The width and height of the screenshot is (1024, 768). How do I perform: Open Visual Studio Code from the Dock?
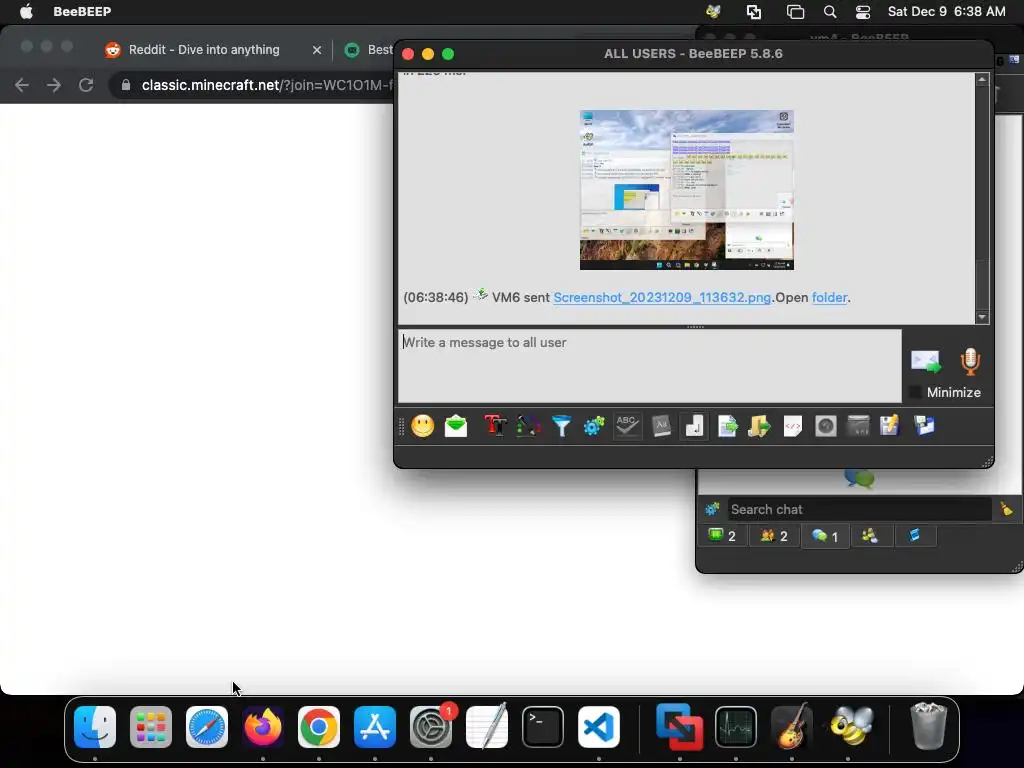pyautogui.click(x=599, y=727)
